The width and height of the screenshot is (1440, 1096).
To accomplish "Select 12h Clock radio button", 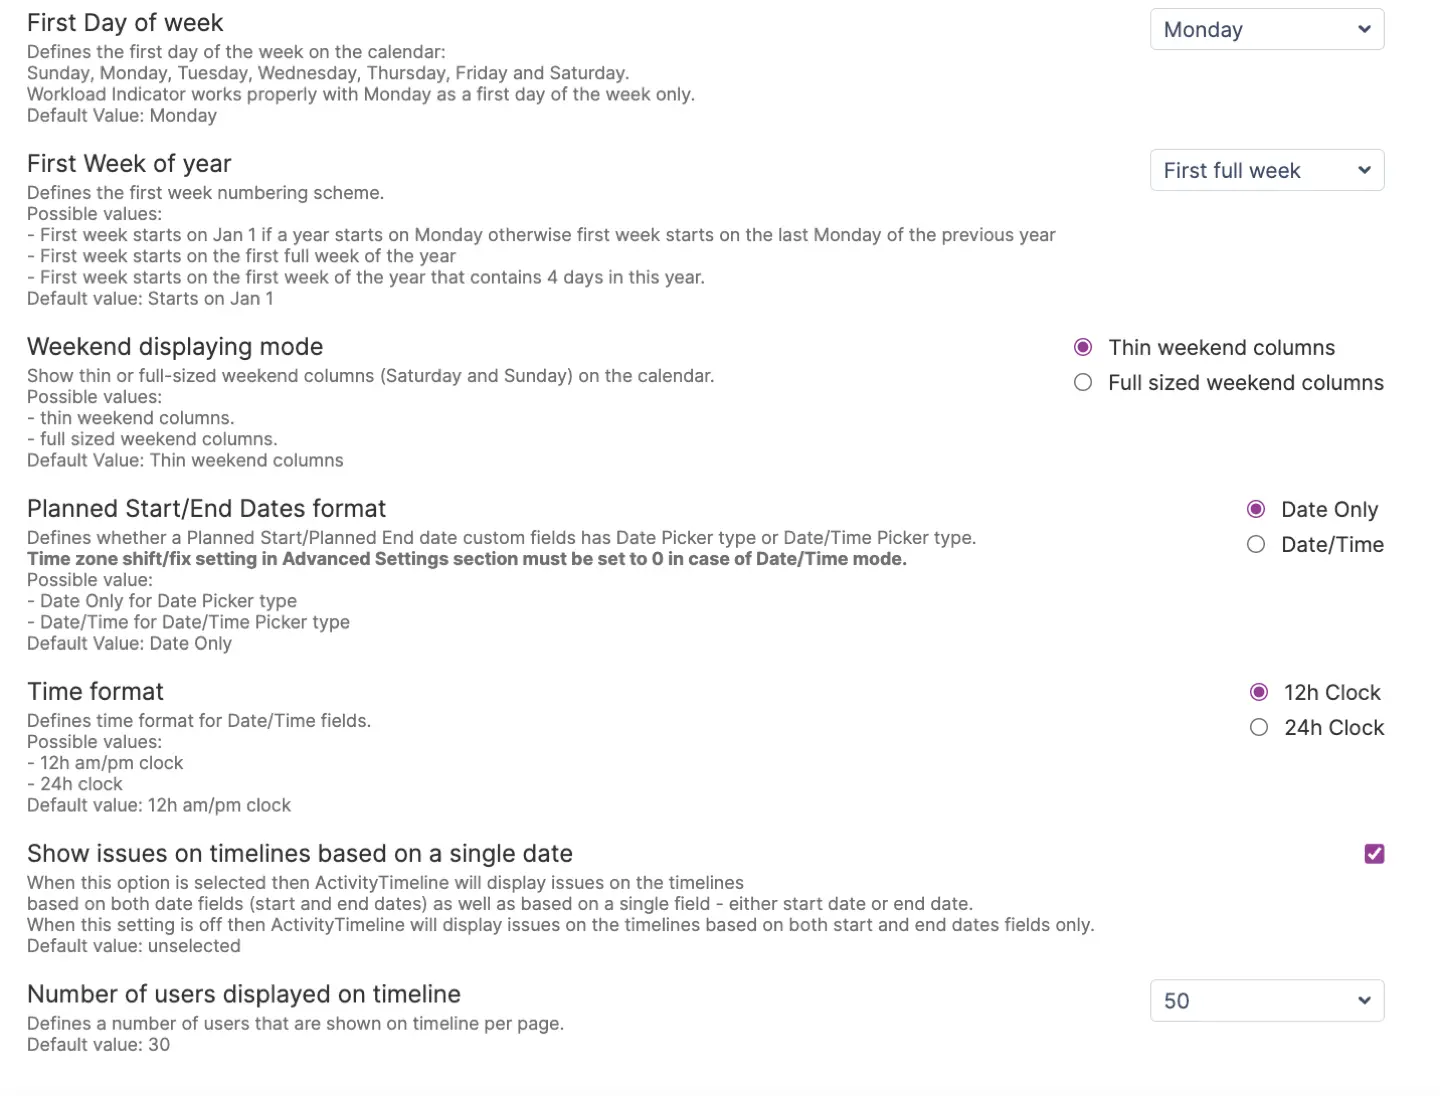I will click(1259, 693).
